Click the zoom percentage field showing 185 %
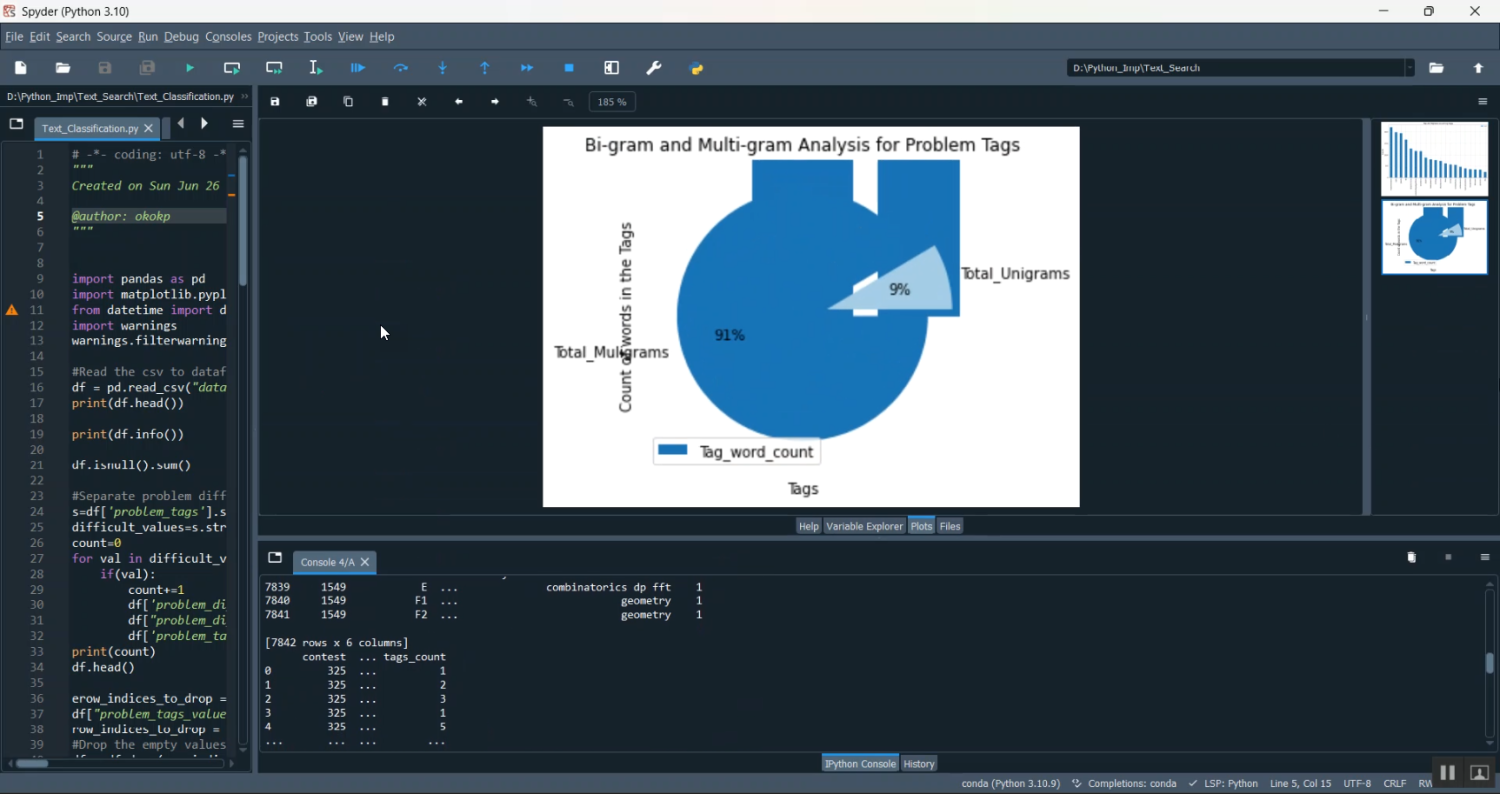1500x794 pixels. [612, 102]
